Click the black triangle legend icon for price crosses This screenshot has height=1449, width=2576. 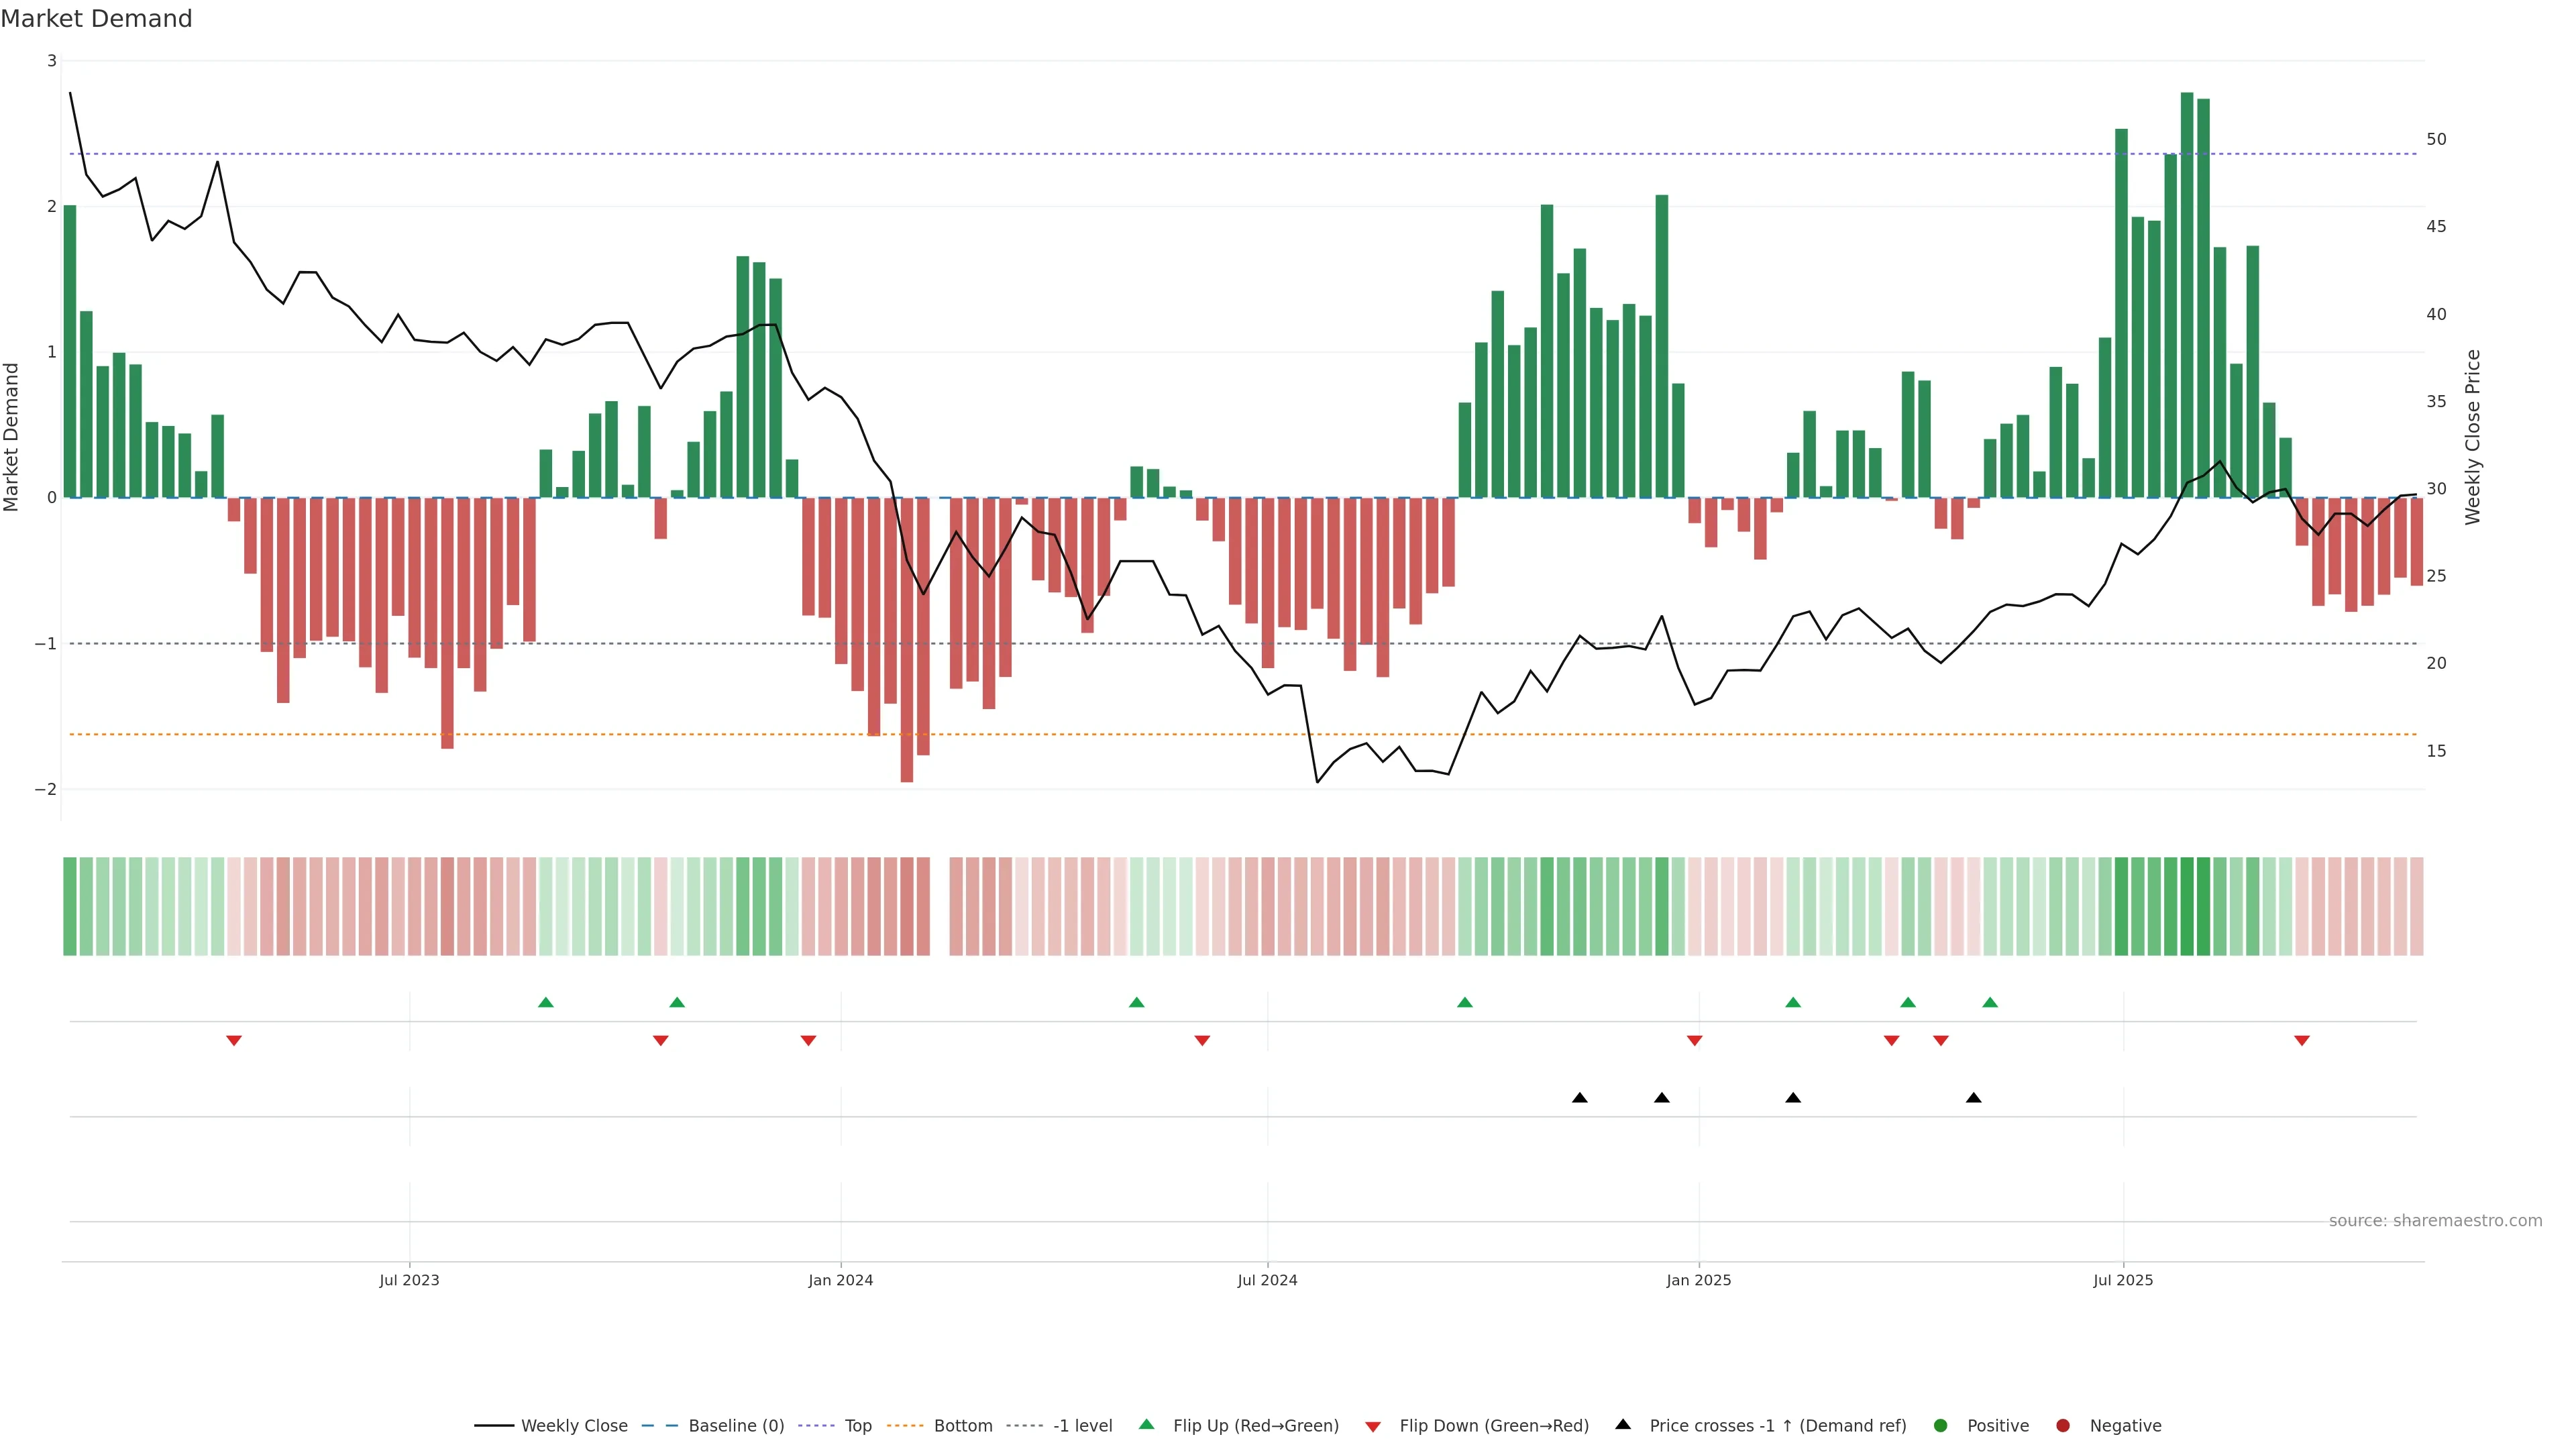click(1623, 1425)
